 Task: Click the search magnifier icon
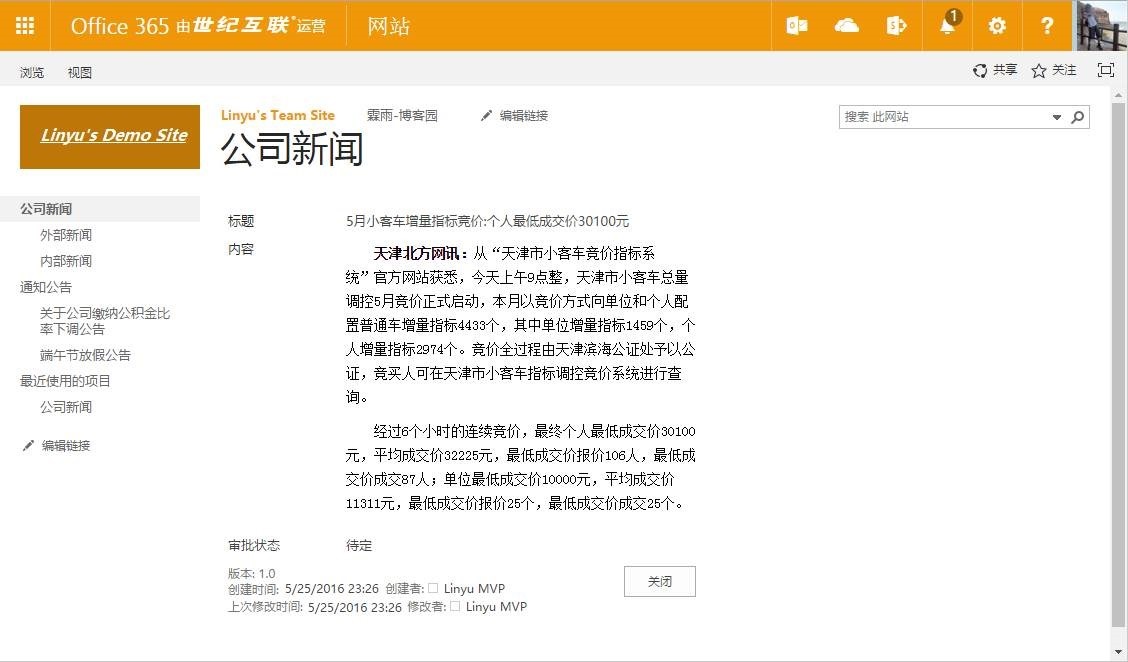pos(1078,117)
